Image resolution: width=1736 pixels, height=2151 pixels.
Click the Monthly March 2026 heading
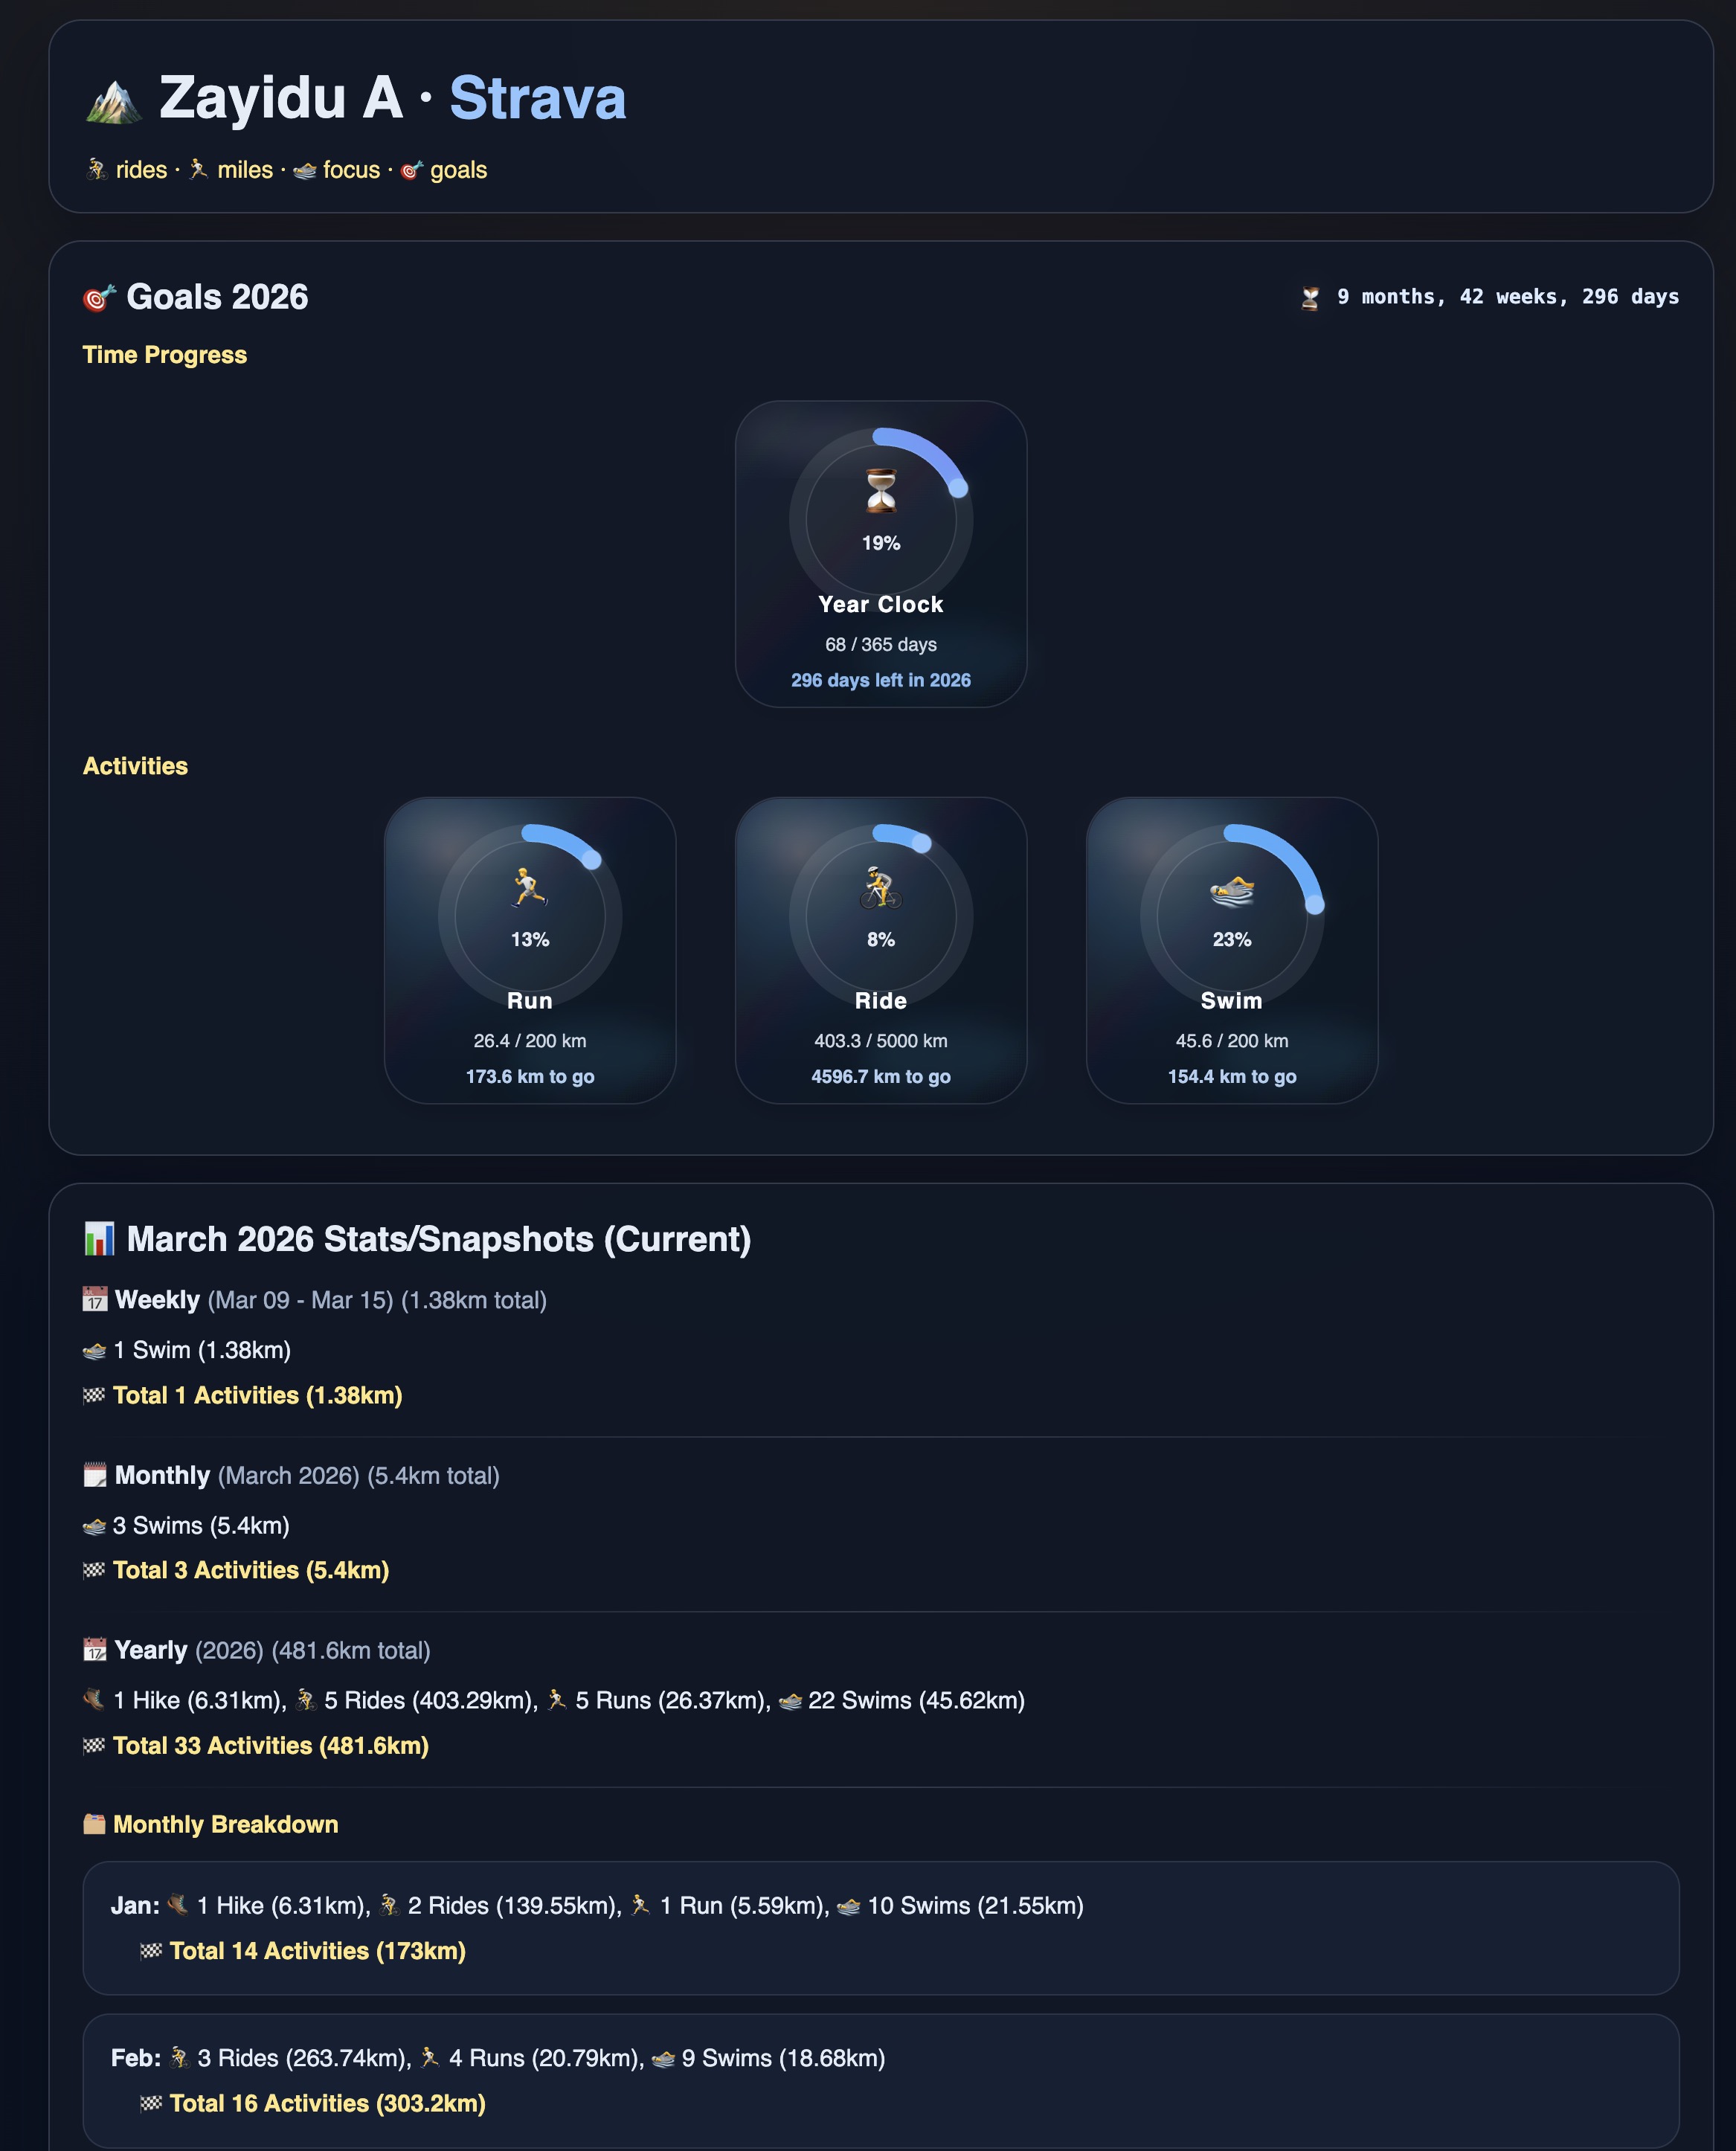tap(306, 1476)
